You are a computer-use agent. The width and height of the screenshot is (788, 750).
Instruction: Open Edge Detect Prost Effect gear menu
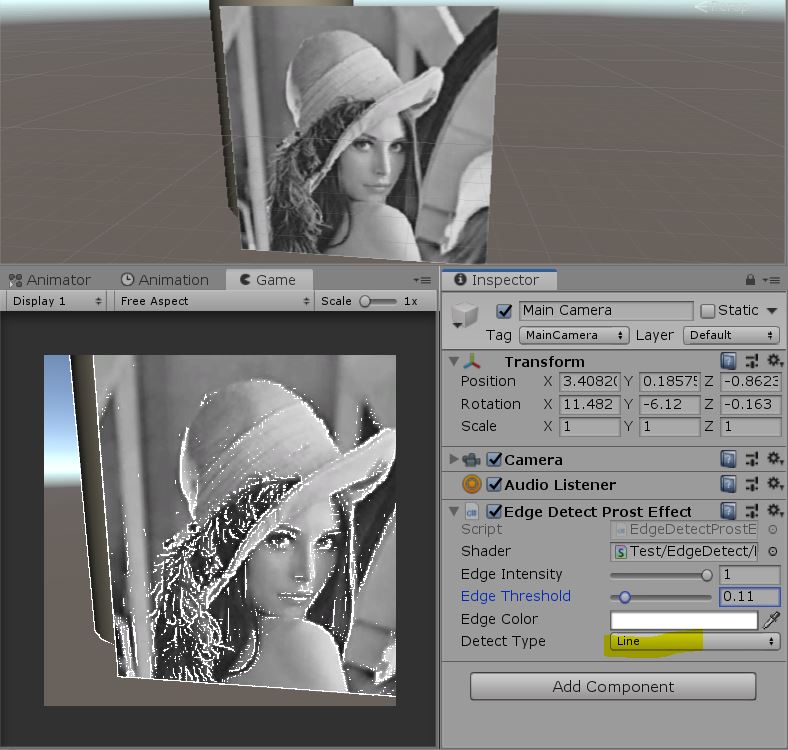[x=774, y=510]
